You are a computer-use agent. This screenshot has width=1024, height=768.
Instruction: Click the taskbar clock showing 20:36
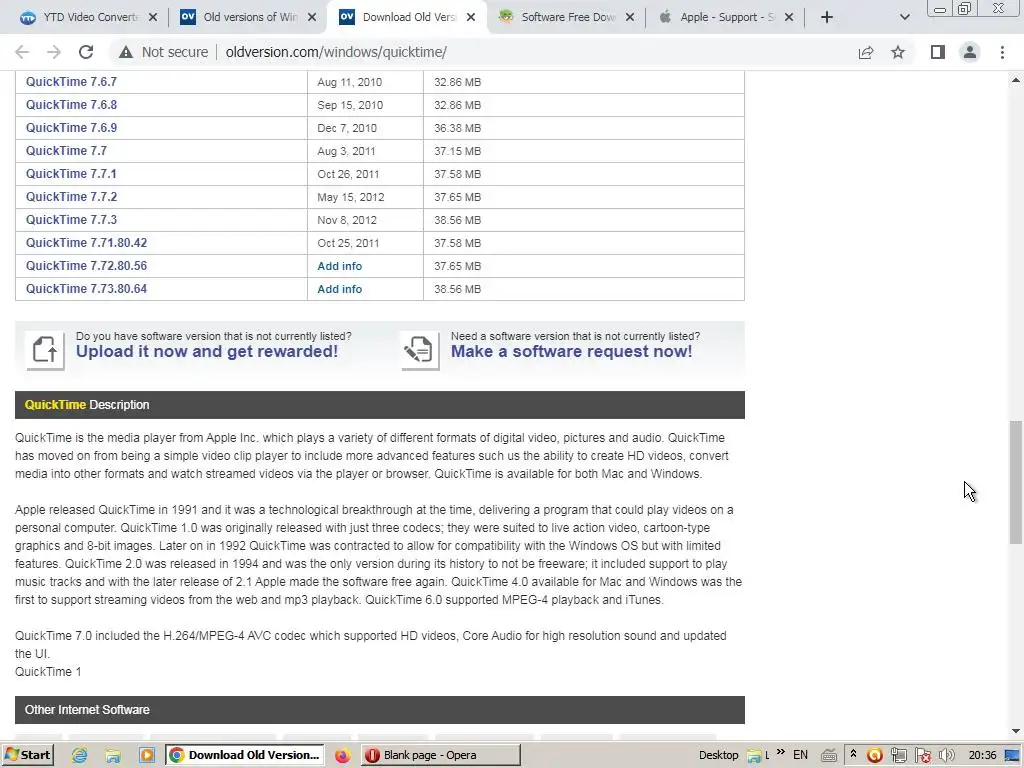982,755
